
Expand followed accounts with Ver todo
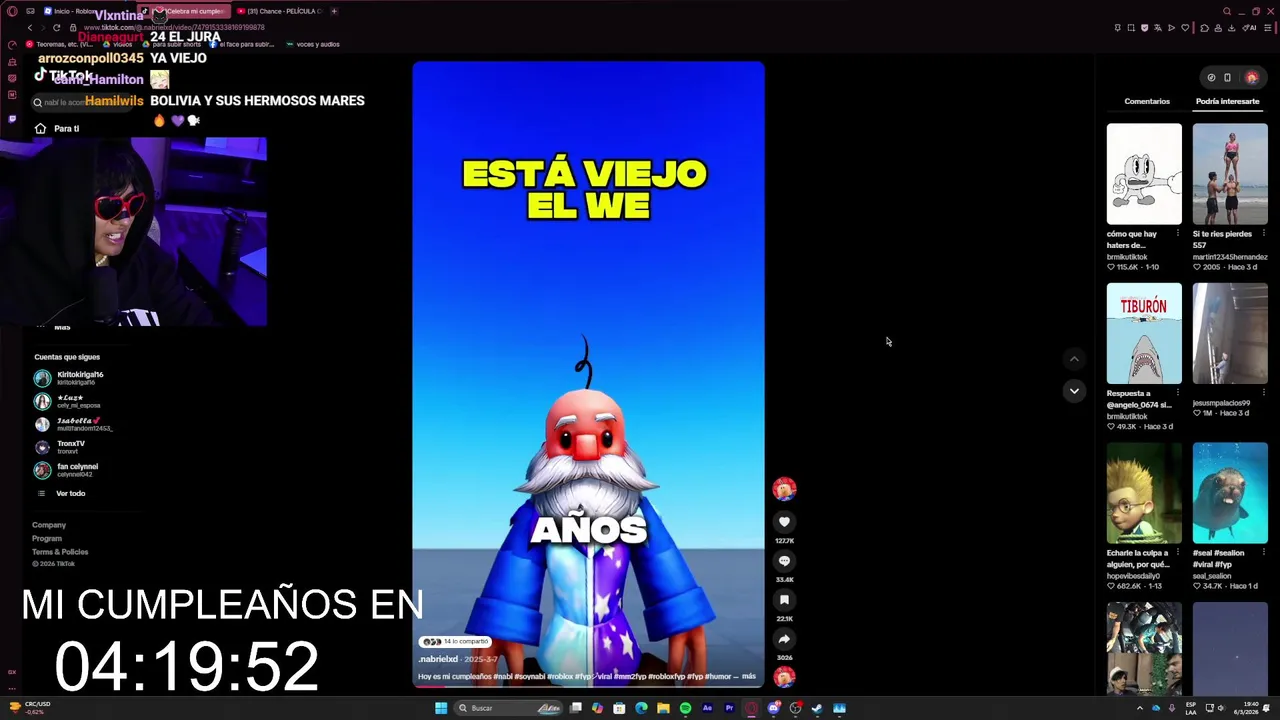[x=61, y=493]
